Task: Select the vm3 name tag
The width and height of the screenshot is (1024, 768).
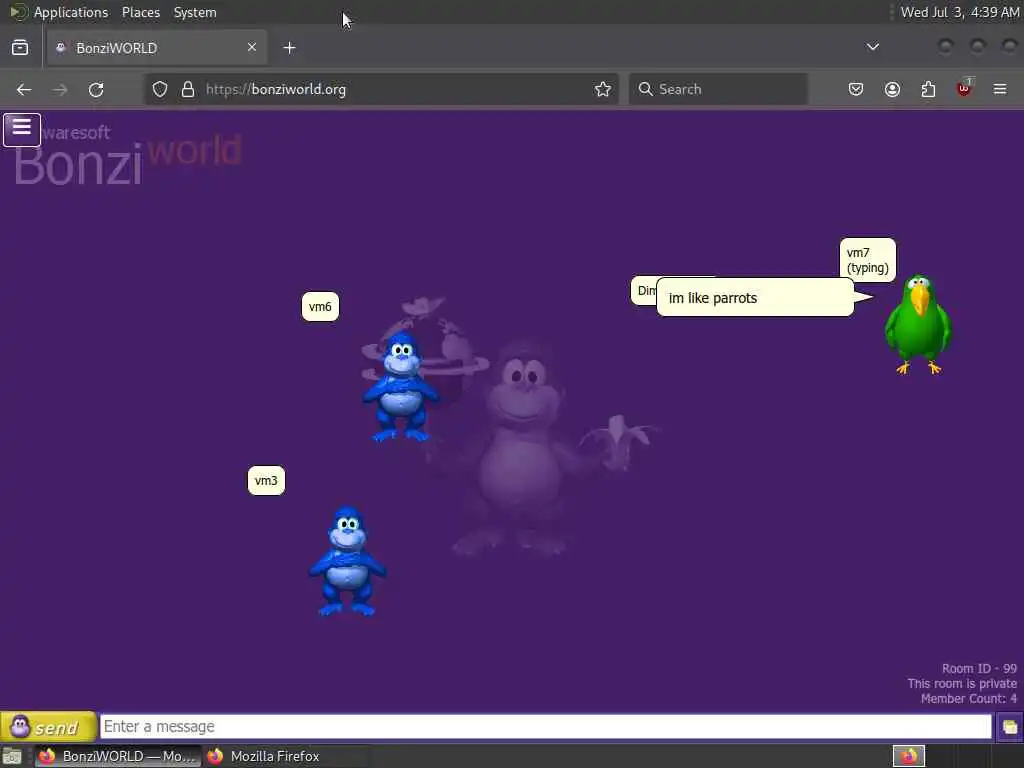Action: click(x=266, y=481)
